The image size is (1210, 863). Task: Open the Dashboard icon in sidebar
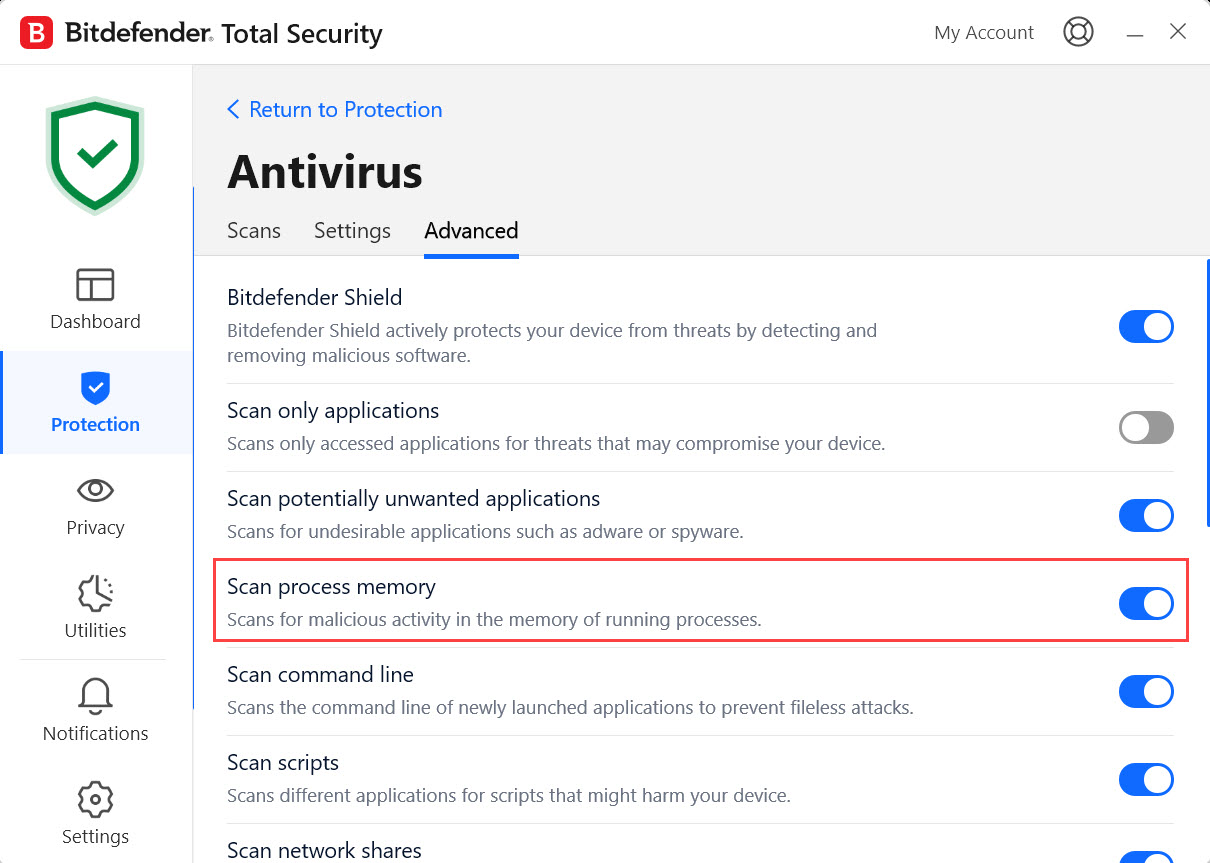tap(95, 286)
